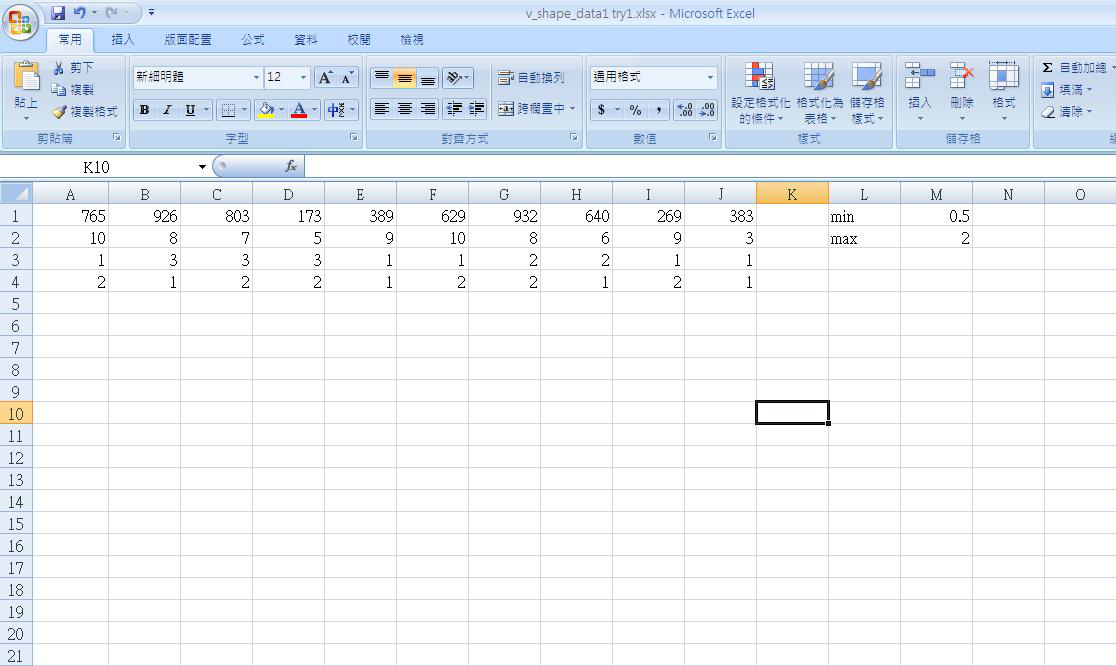Decrease indent of cell content
The width and height of the screenshot is (1116, 666).
point(454,109)
